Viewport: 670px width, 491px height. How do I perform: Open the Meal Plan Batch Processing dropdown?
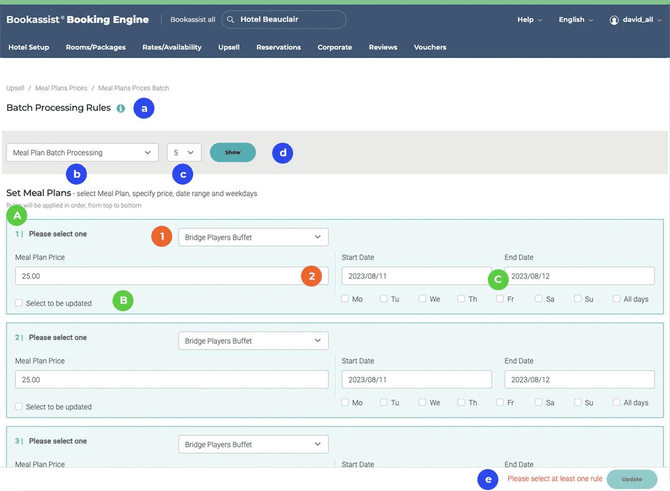pyautogui.click(x=82, y=153)
